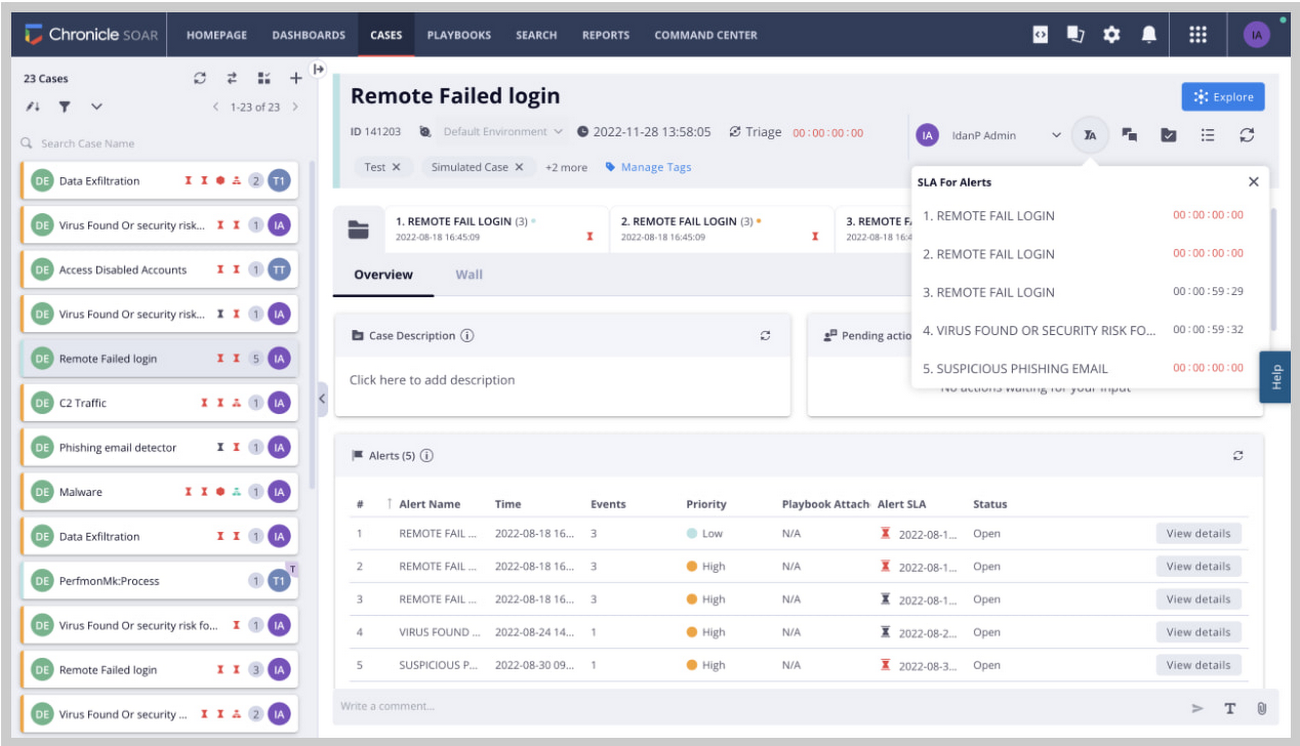Select the Overview tab

coord(383,274)
